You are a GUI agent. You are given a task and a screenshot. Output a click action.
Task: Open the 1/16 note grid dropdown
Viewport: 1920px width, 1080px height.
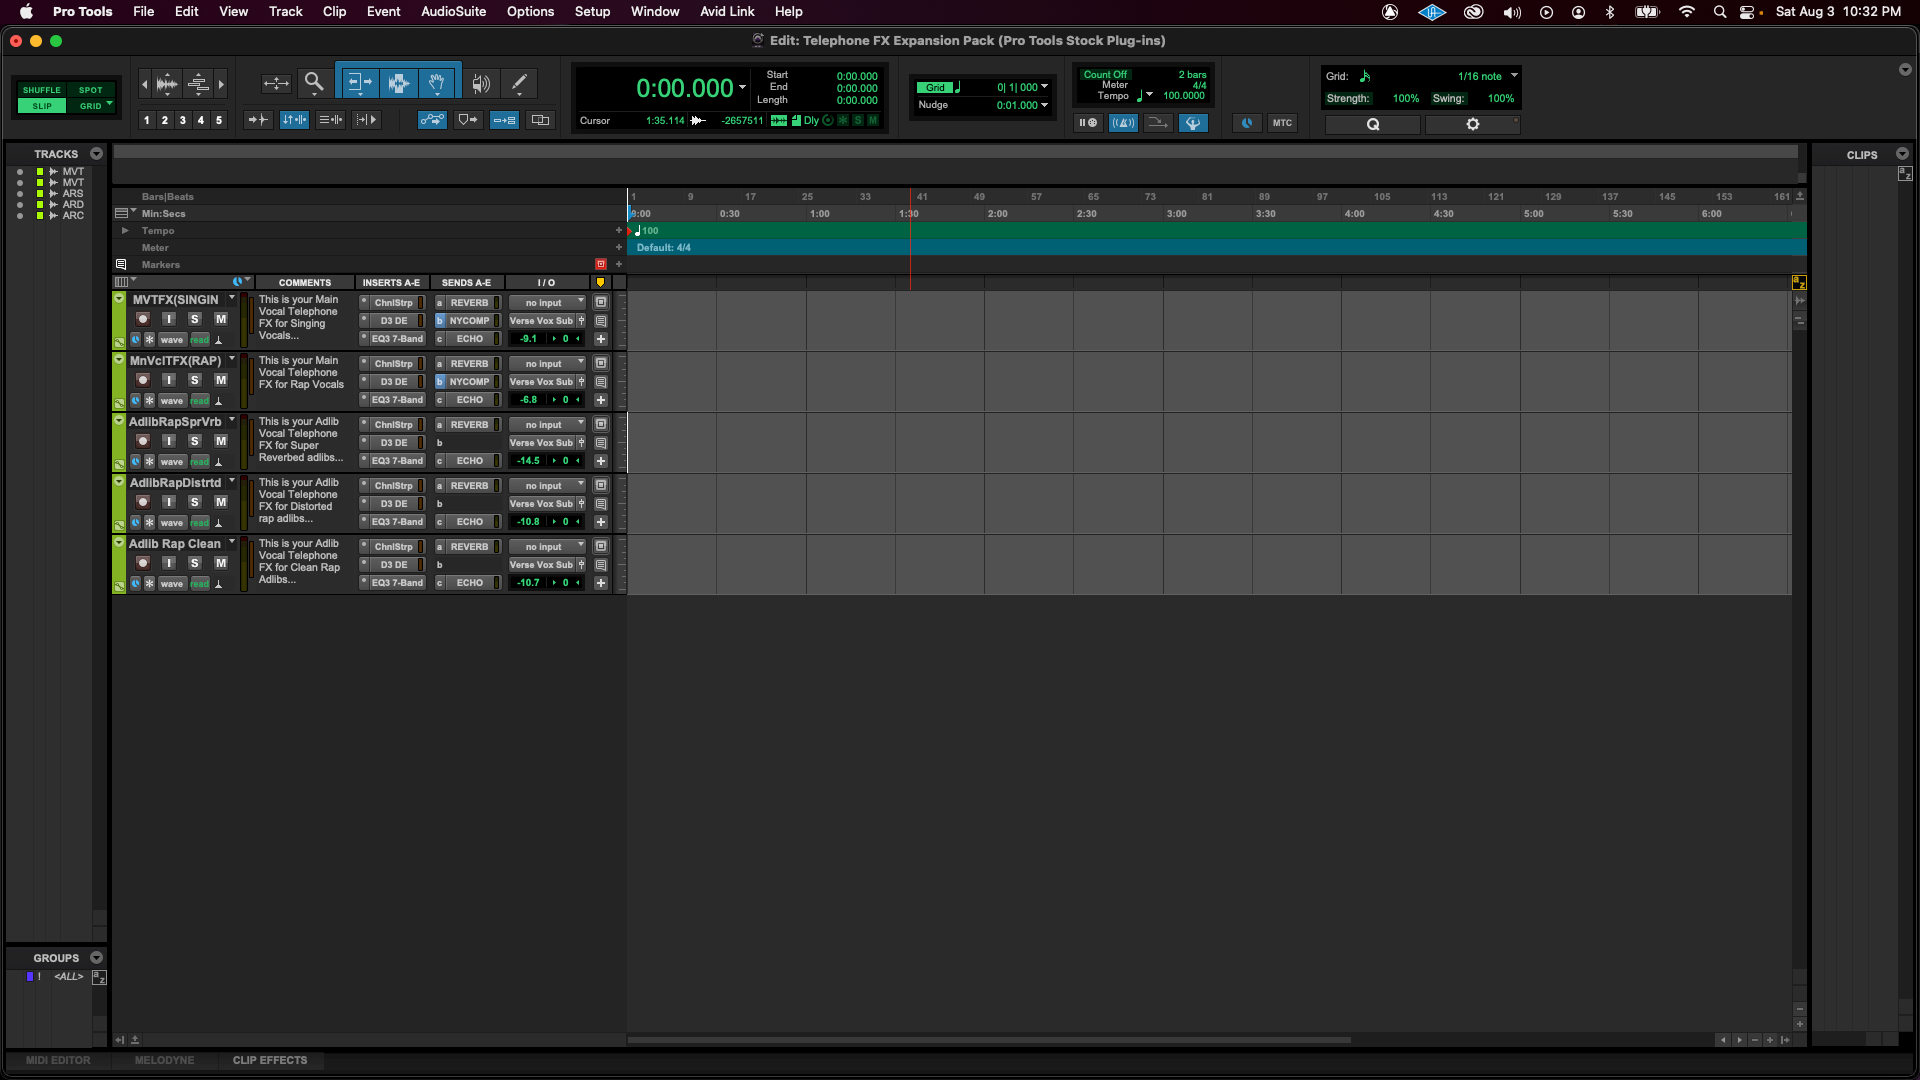pos(1487,76)
